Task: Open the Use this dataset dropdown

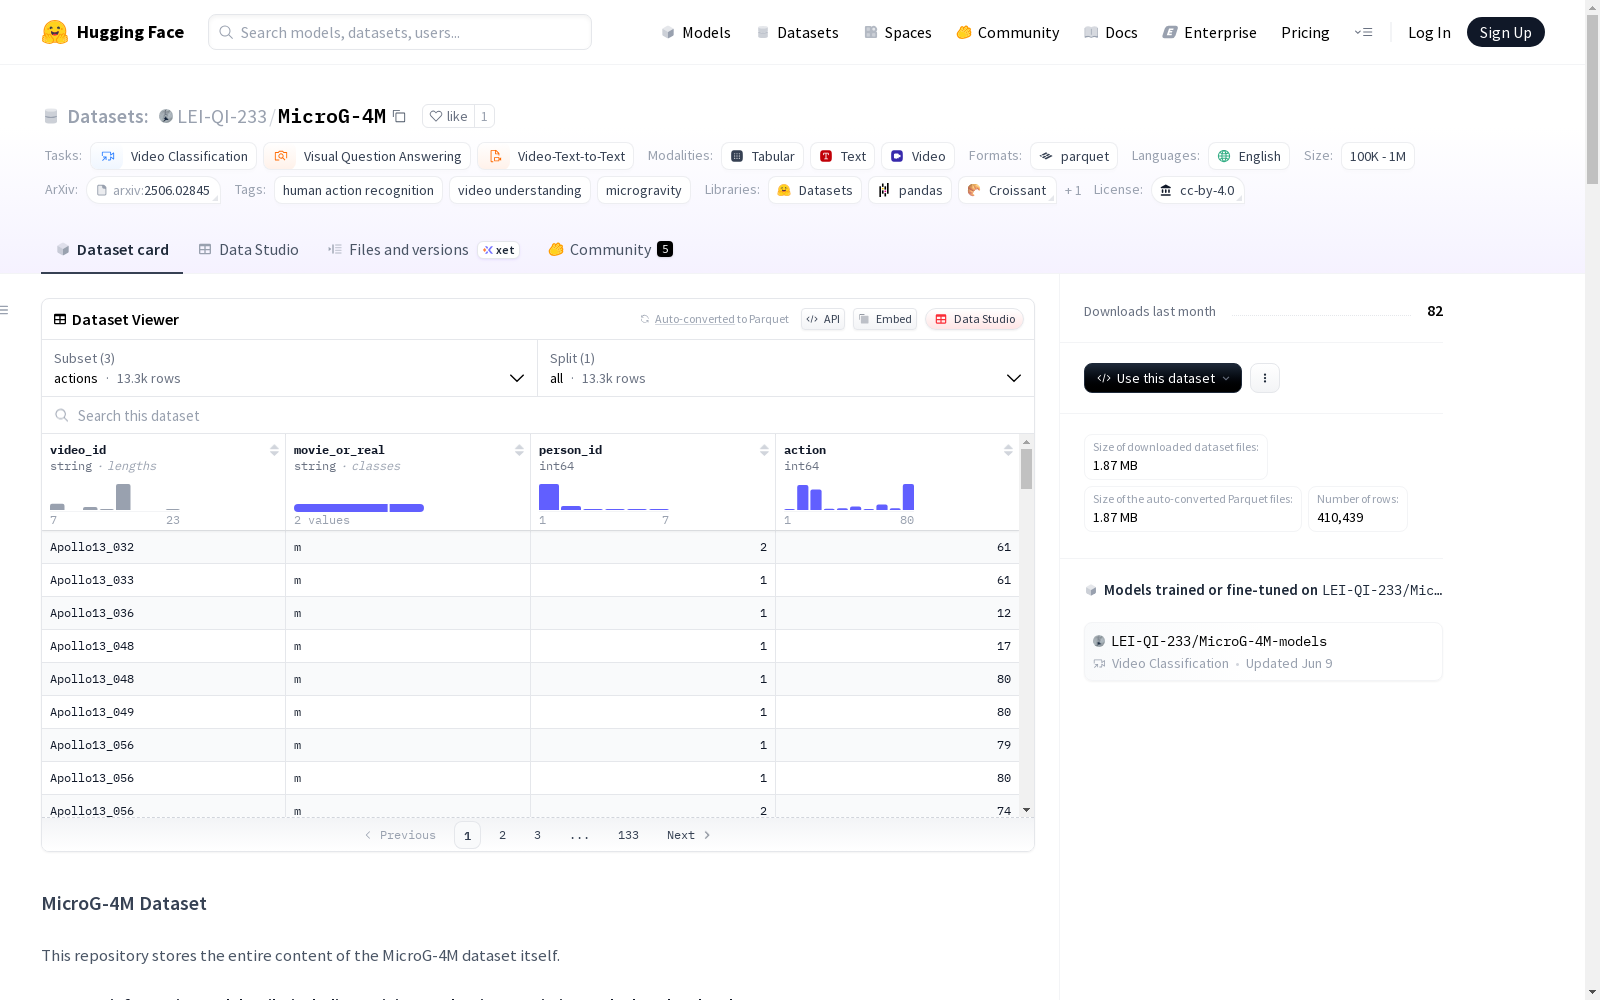Action: pos(1163,378)
